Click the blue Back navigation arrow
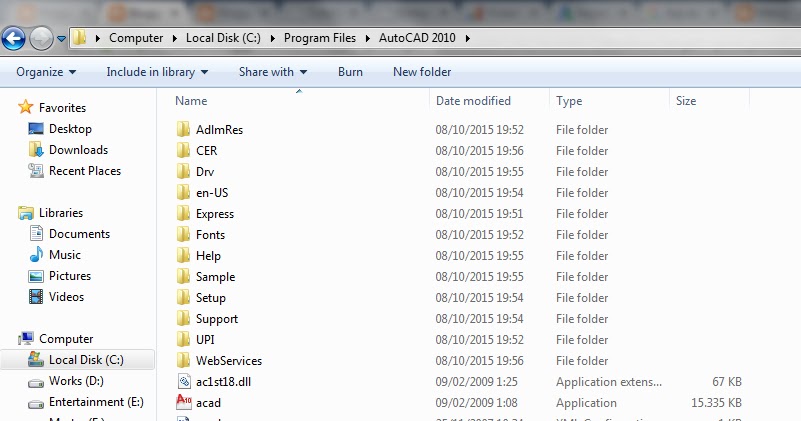The width and height of the screenshot is (801, 421). [x=13, y=38]
